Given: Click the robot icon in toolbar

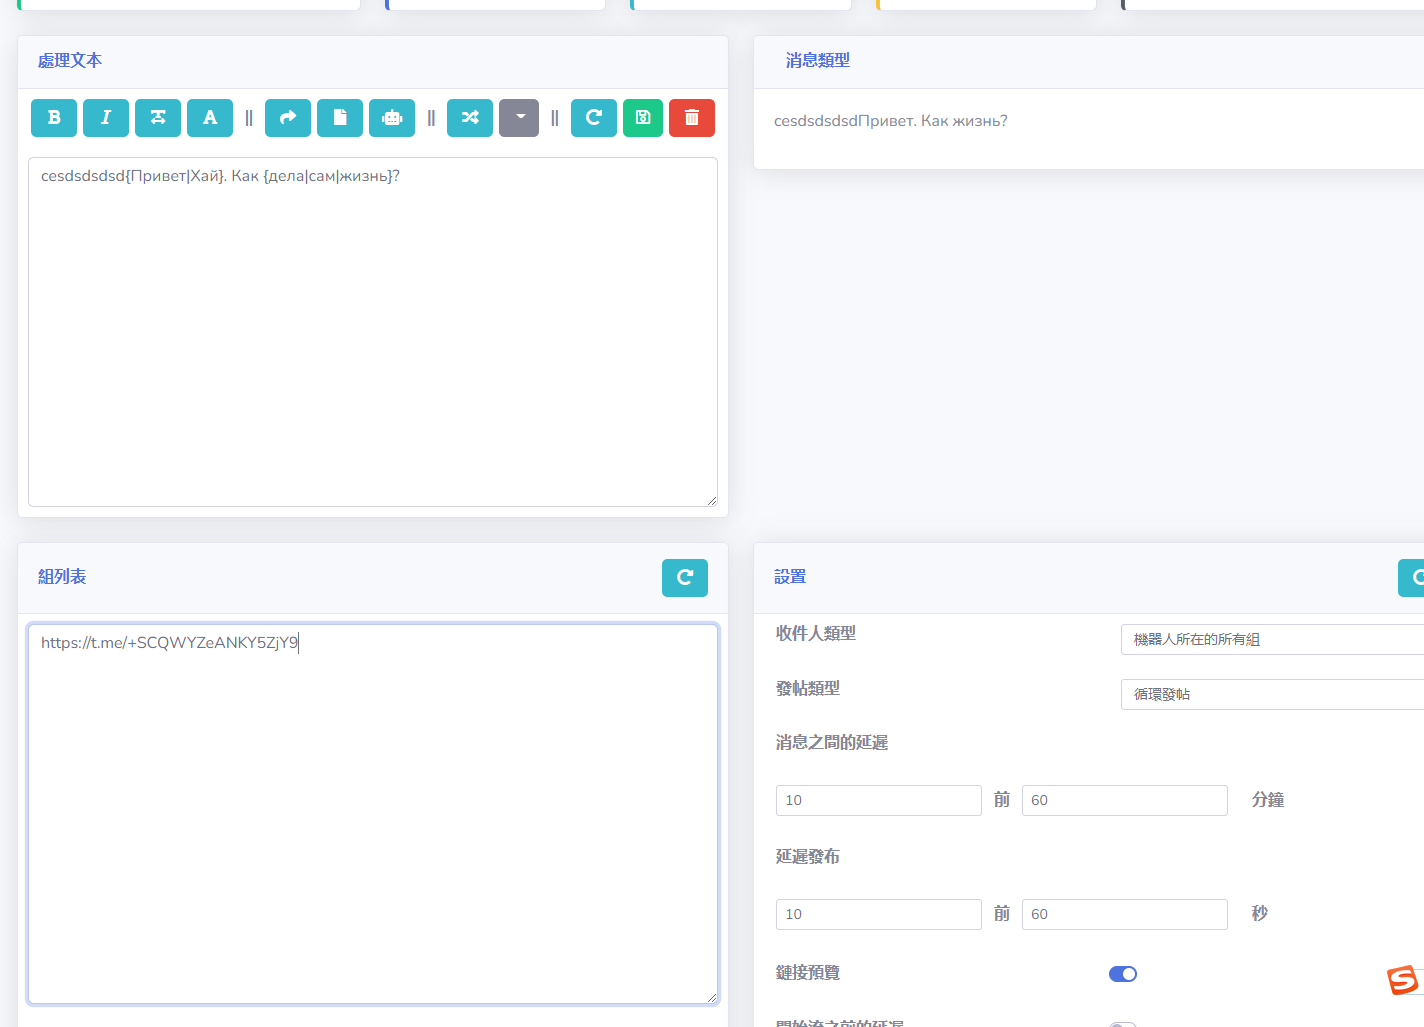Looking at the screenshot, I should tap(392, 118).
